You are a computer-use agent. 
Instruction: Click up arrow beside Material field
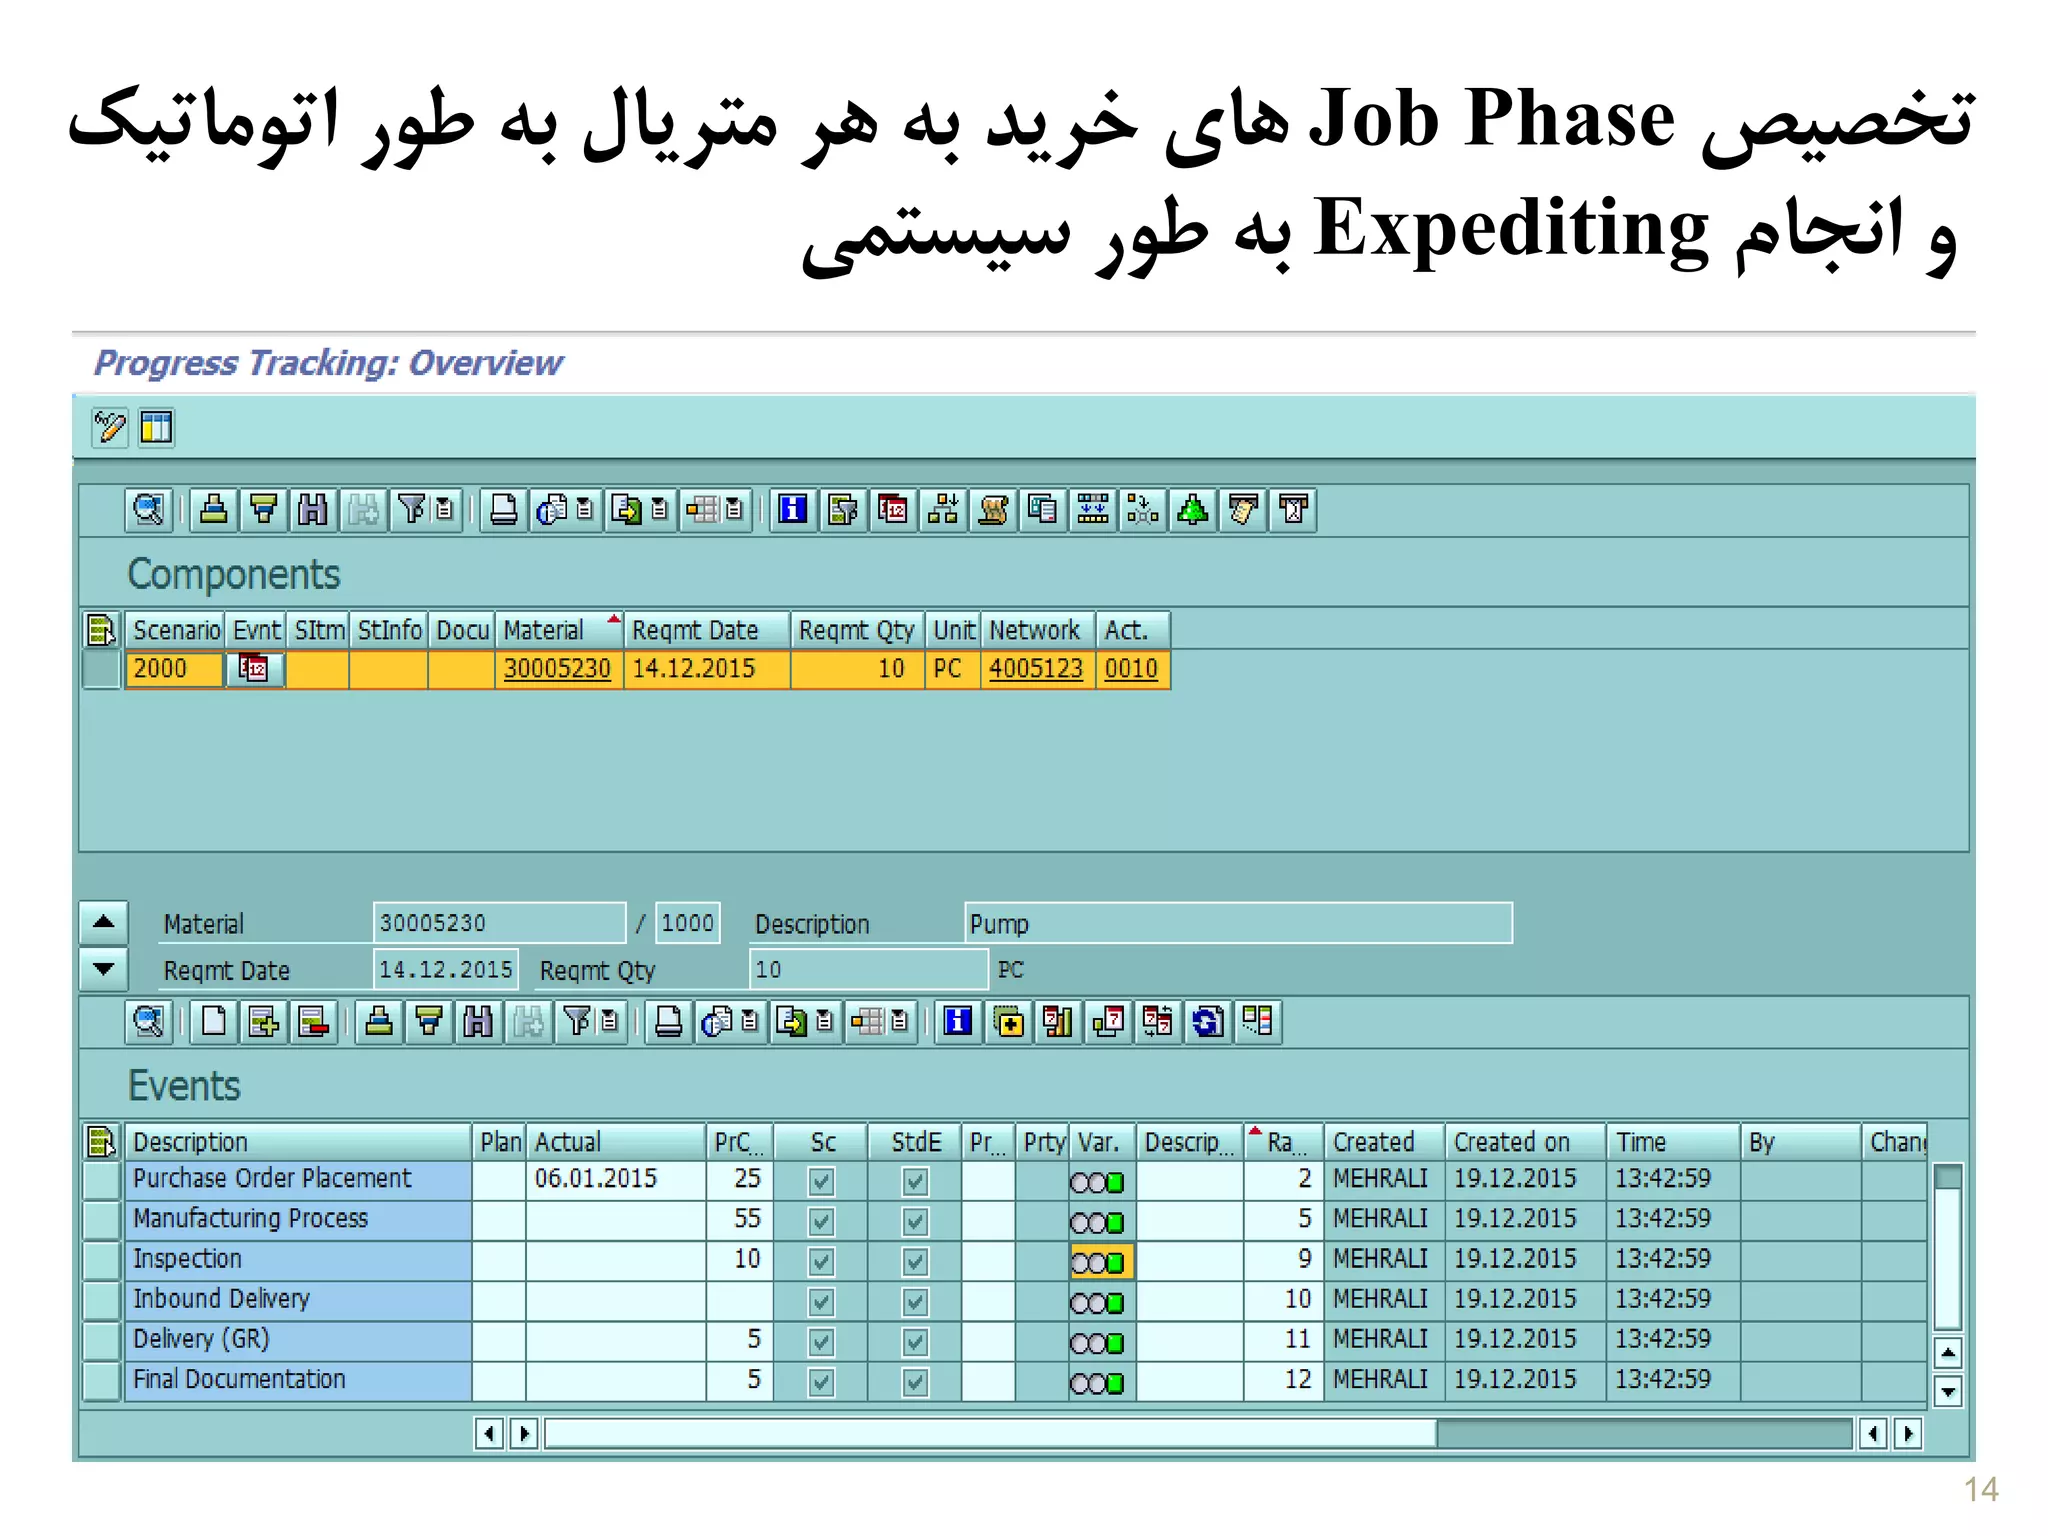coord(103,923)
